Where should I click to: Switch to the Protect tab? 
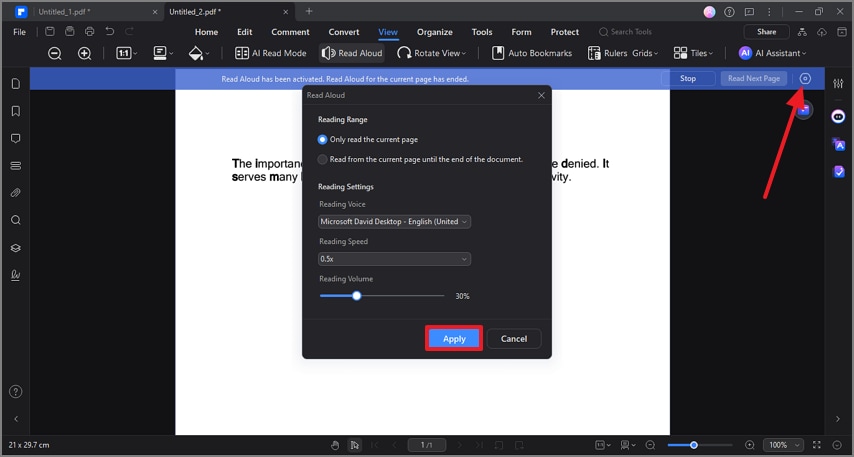coord(565,32)
